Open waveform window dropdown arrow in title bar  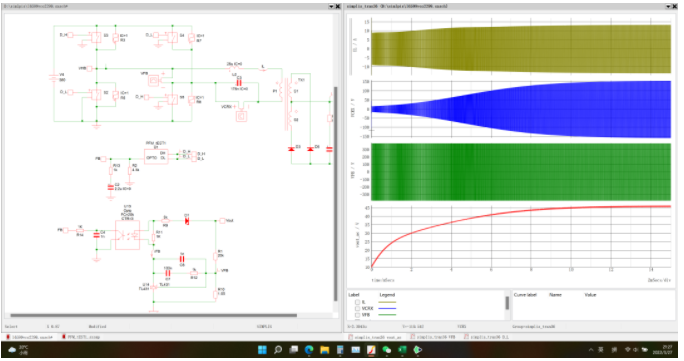668,7
